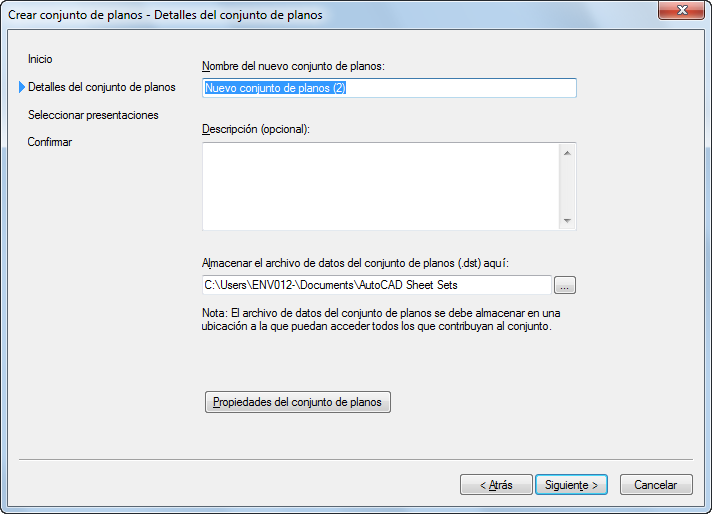
Task: Click the .dst file storage path field
Action: coord(376,286)
